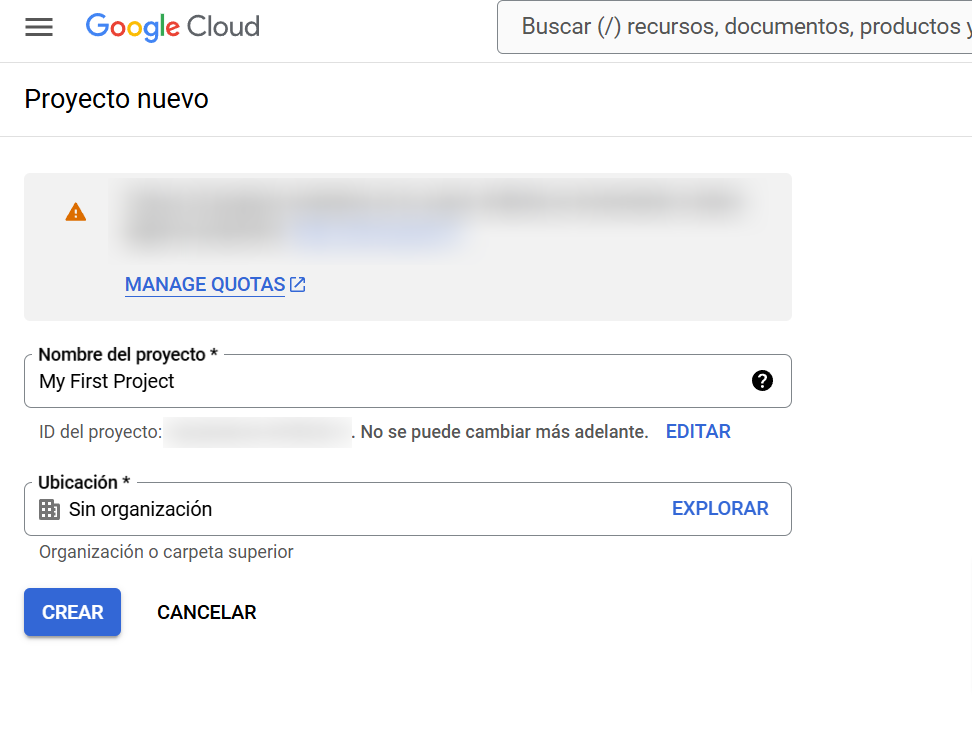This screenshot has width=972, height=732.
Task: Open help tooltip for project name
Action: point(762,381)
